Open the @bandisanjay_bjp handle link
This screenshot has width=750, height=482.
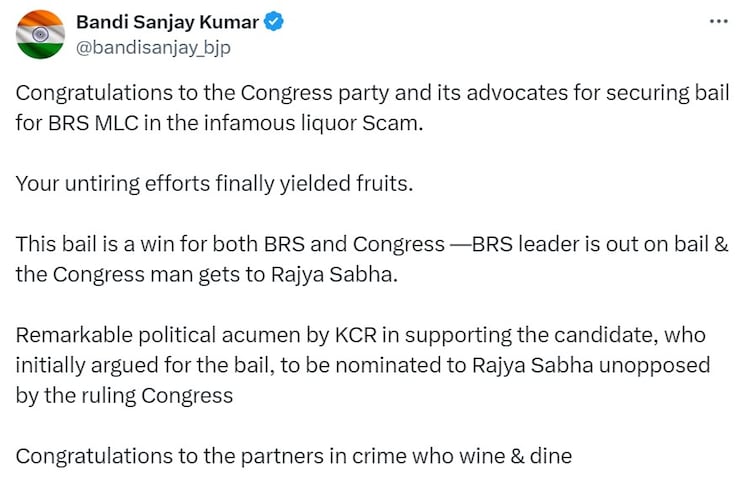[153, 46]
